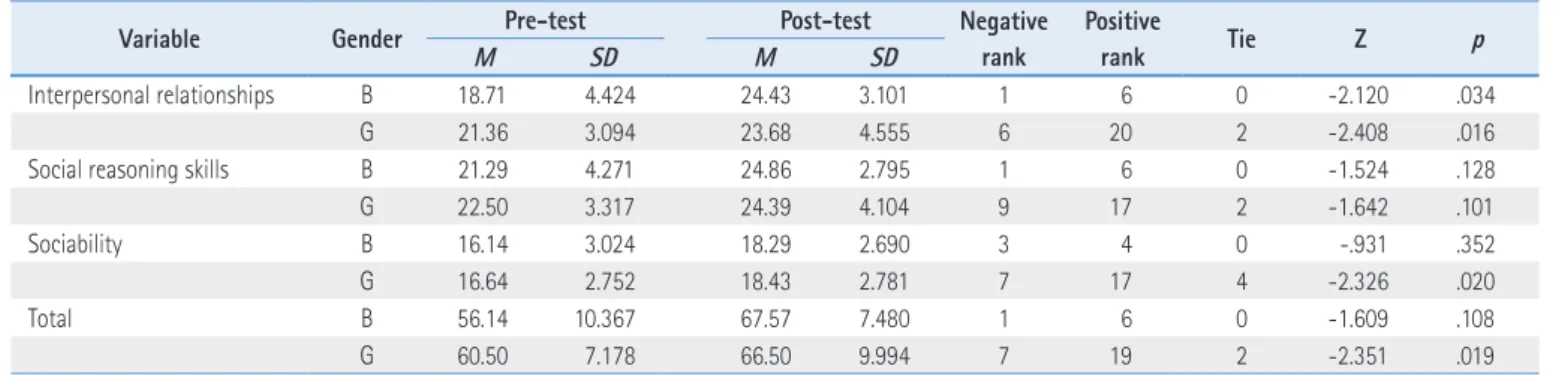Screen dimensions: 1559x375
Task: Click the Sociability row label
Action: click(x=64, y=241)
